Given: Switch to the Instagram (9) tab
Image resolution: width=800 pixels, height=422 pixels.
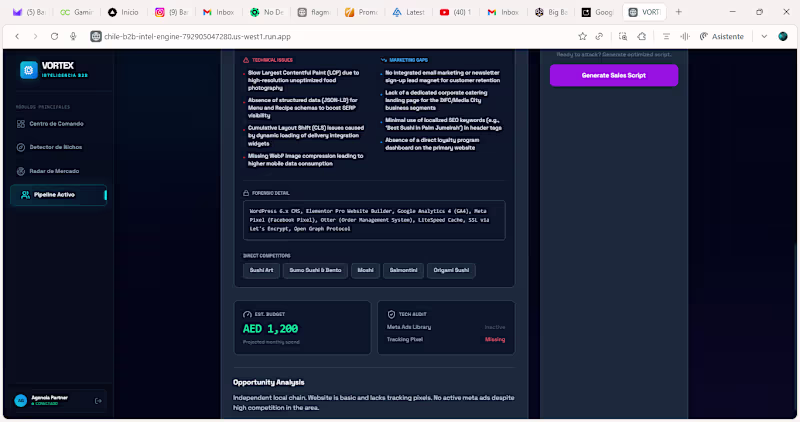Looking at the screenshot, I should pyautogui.click(x=171, y=12).
